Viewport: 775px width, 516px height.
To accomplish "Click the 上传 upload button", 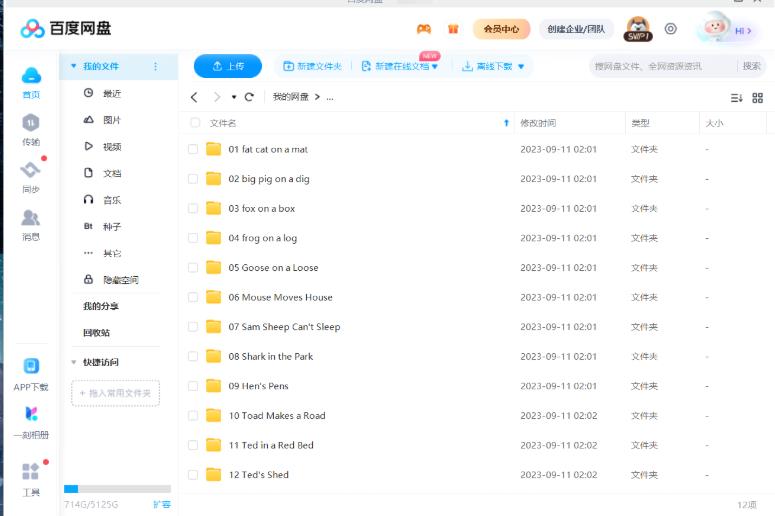I will click(x=228, y=66).
